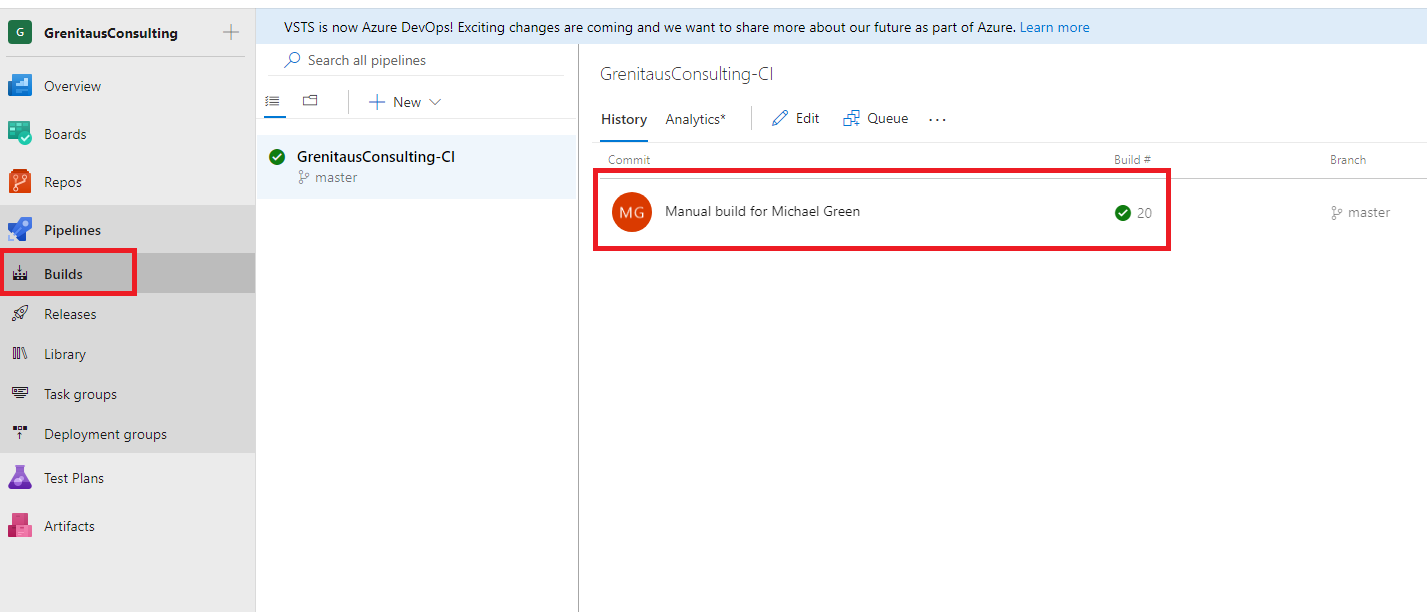Viewport: 1427px width, 612px height.
Task: Click the green G project avatar
Action: (x=20, y=32)
